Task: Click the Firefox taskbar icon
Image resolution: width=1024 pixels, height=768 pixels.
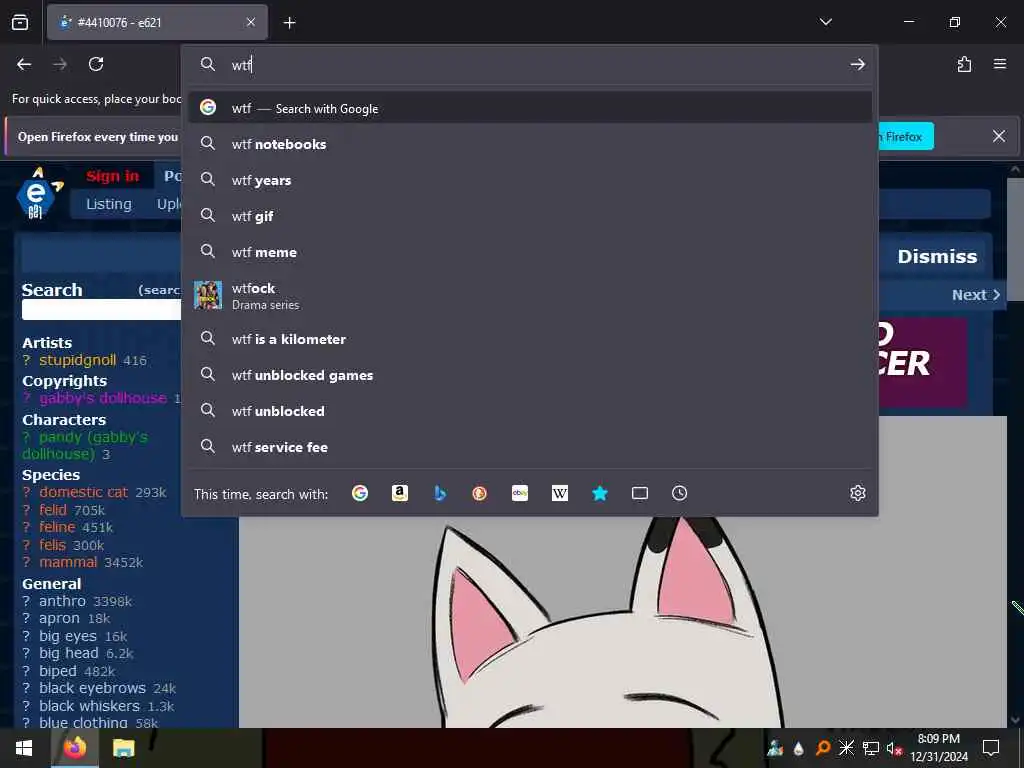Action: (74, 748)
